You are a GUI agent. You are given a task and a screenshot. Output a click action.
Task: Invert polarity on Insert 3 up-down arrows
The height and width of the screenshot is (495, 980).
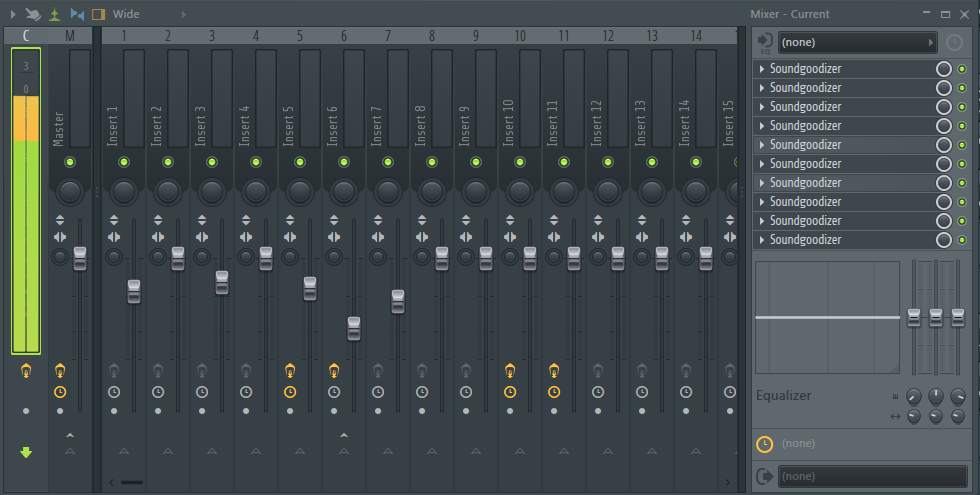pyautogui.click(x=202, y=220)
